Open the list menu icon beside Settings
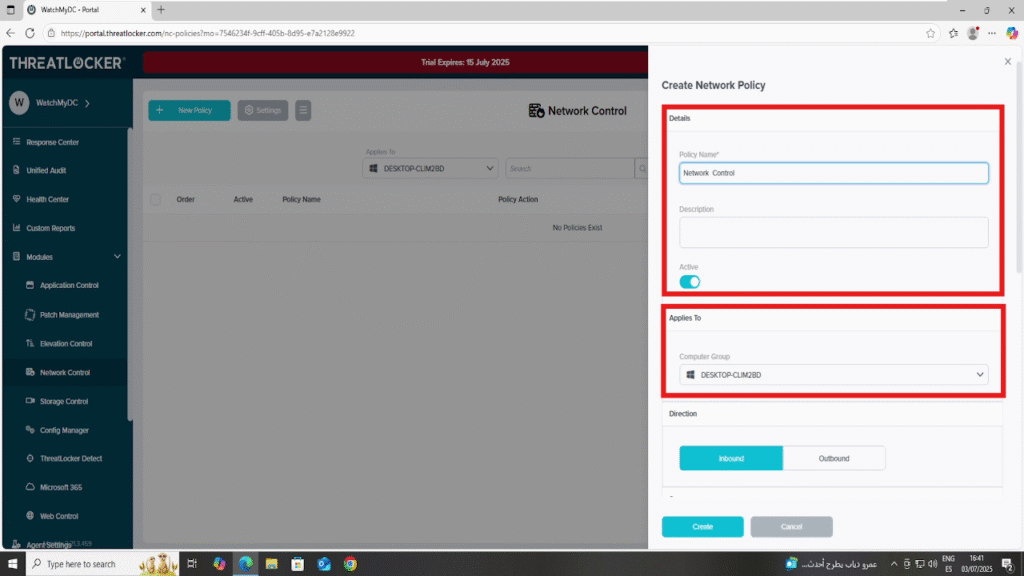Screen dimensions: 1024x576 (x=303, y=110)
